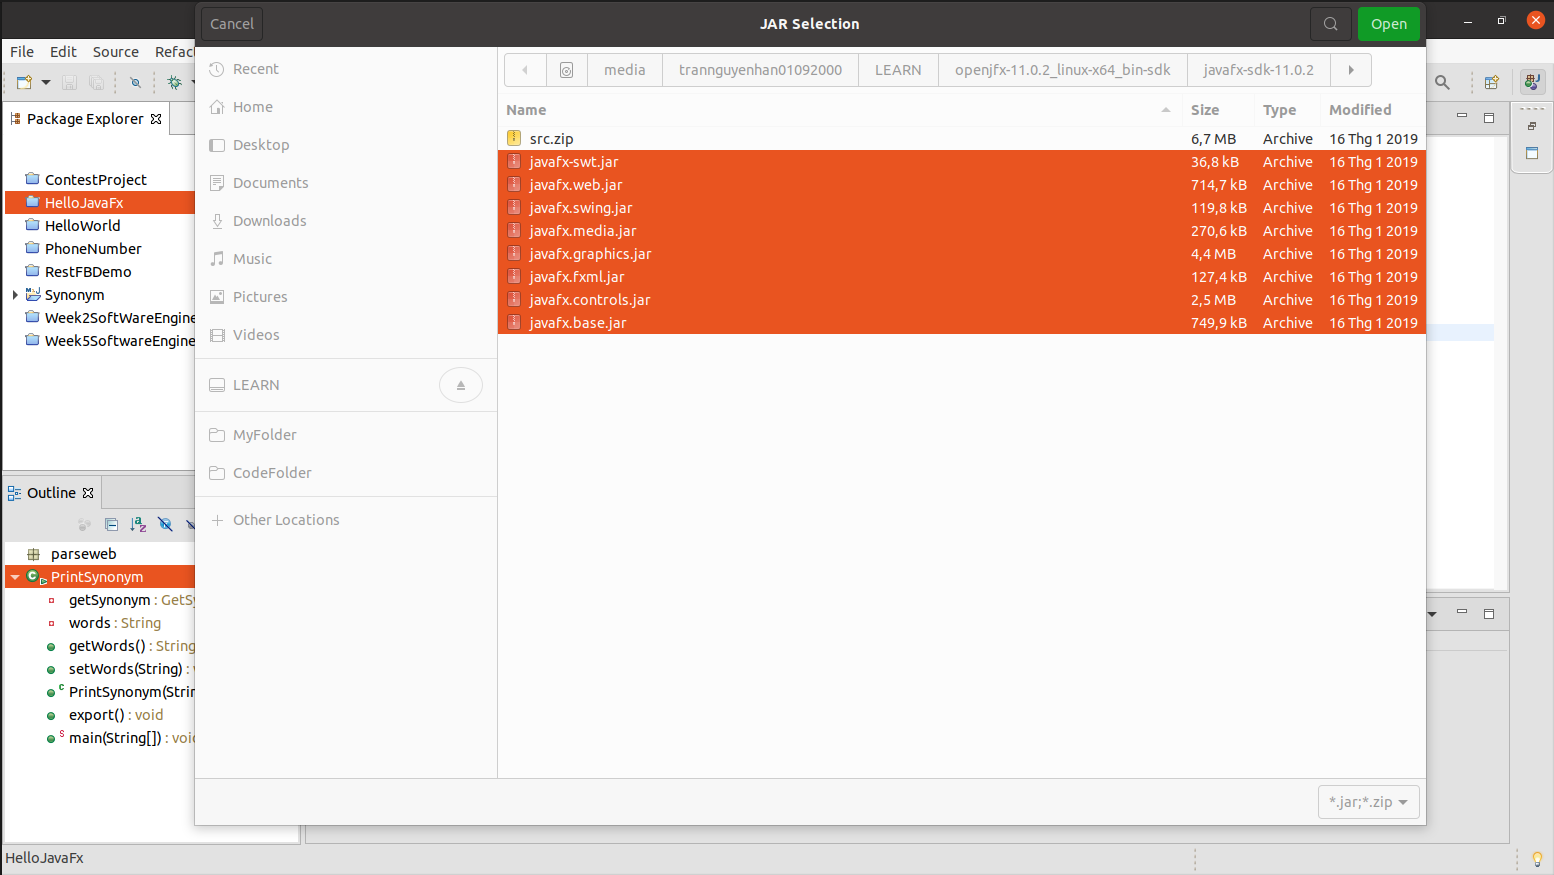This screenshot has height=875, width=1554.
Task: Open the *.jar;*.zip file filter dropdown
Action: pos(1368,801)
